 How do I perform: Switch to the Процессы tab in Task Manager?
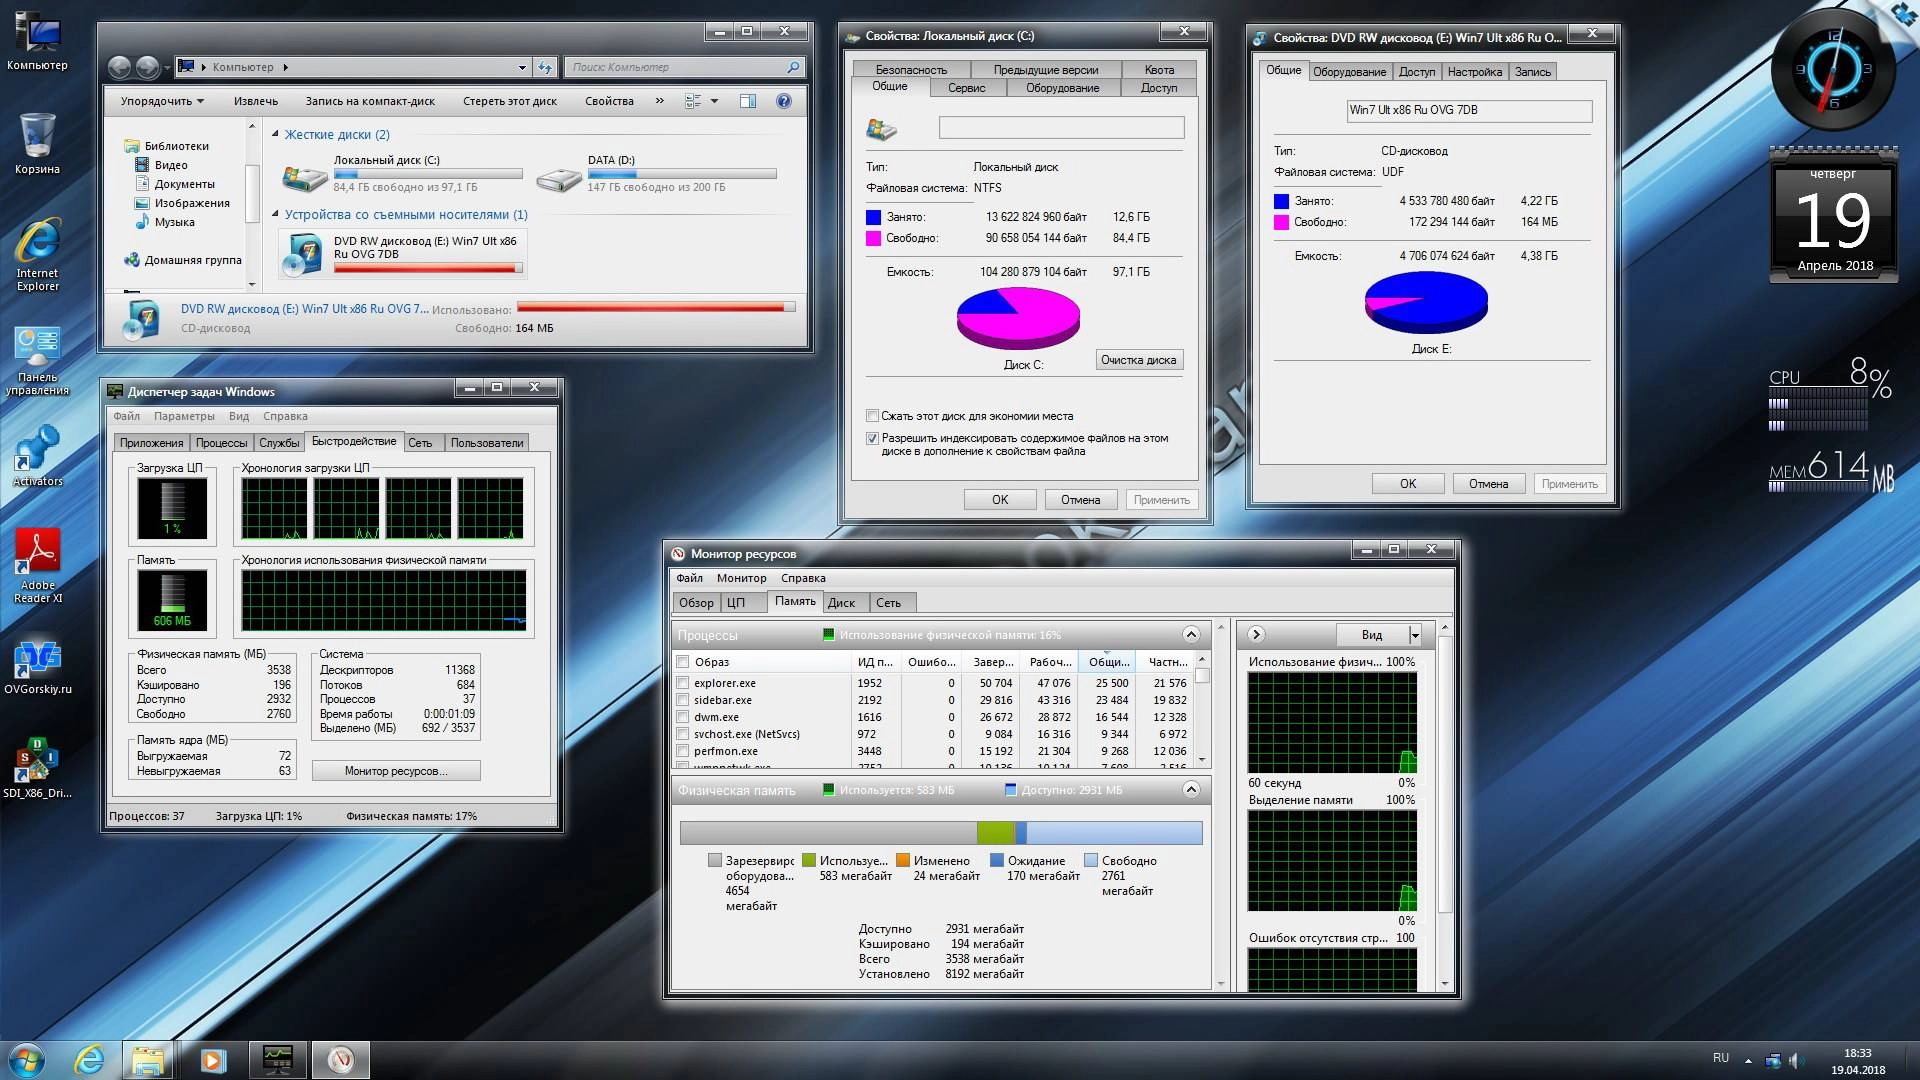pyautogui.click(x=221, y=443)
